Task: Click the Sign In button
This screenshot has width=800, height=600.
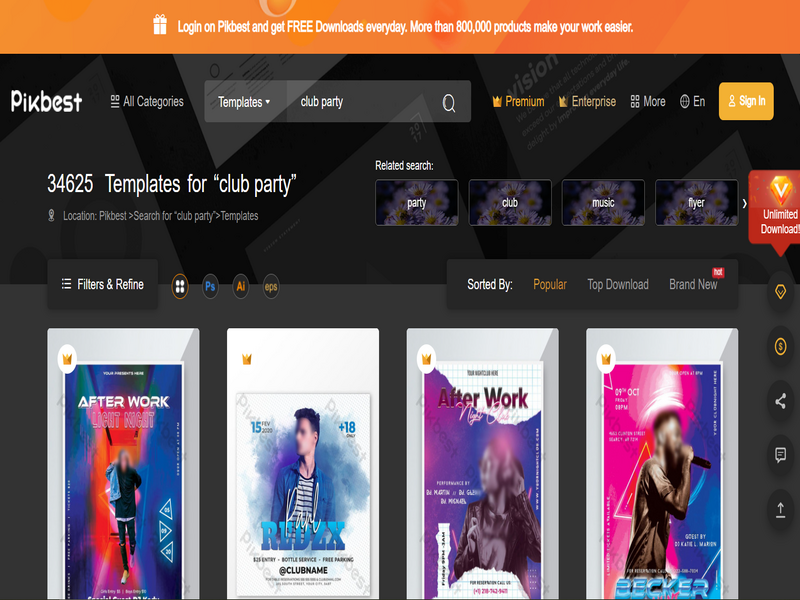Action: [x=746, y=101]
